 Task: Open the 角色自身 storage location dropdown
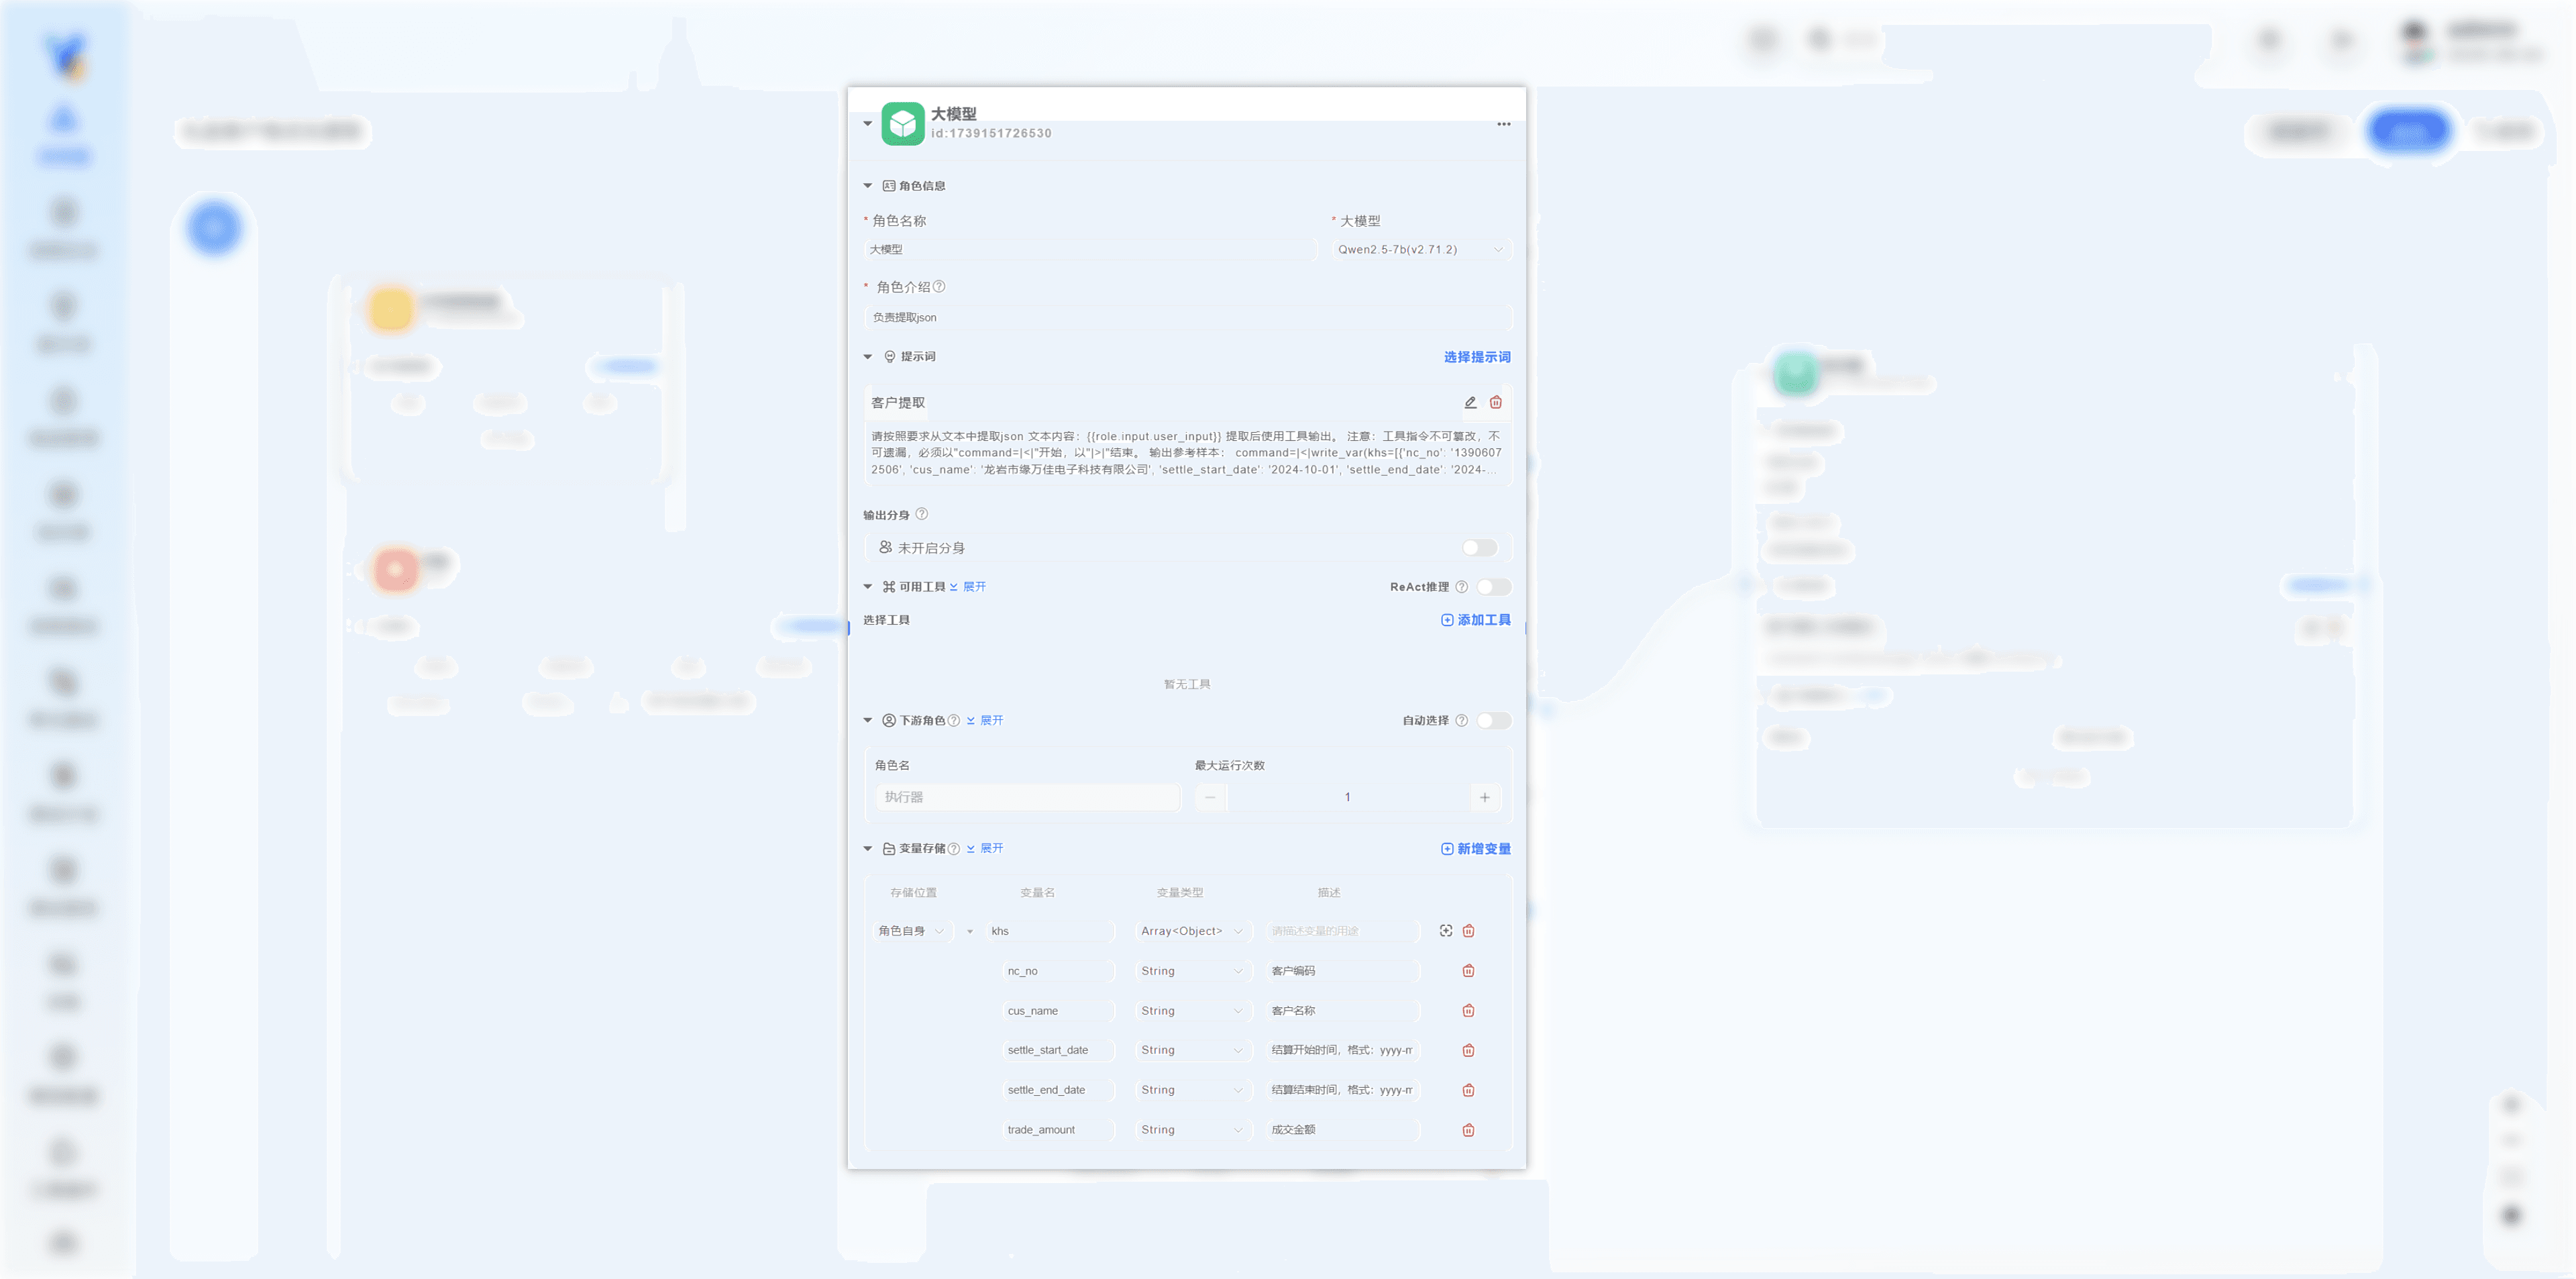tap(910, 931)
